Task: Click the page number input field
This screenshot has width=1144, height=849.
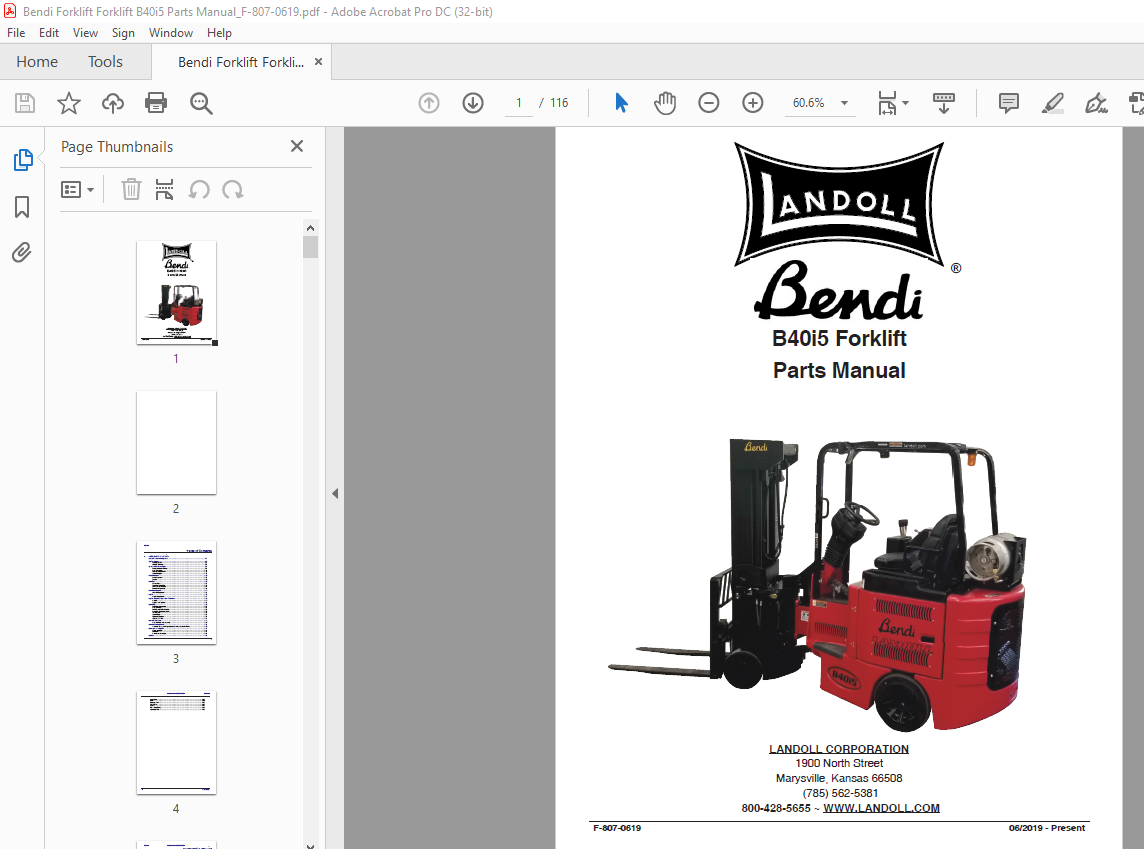Action: tap(519, 103)
